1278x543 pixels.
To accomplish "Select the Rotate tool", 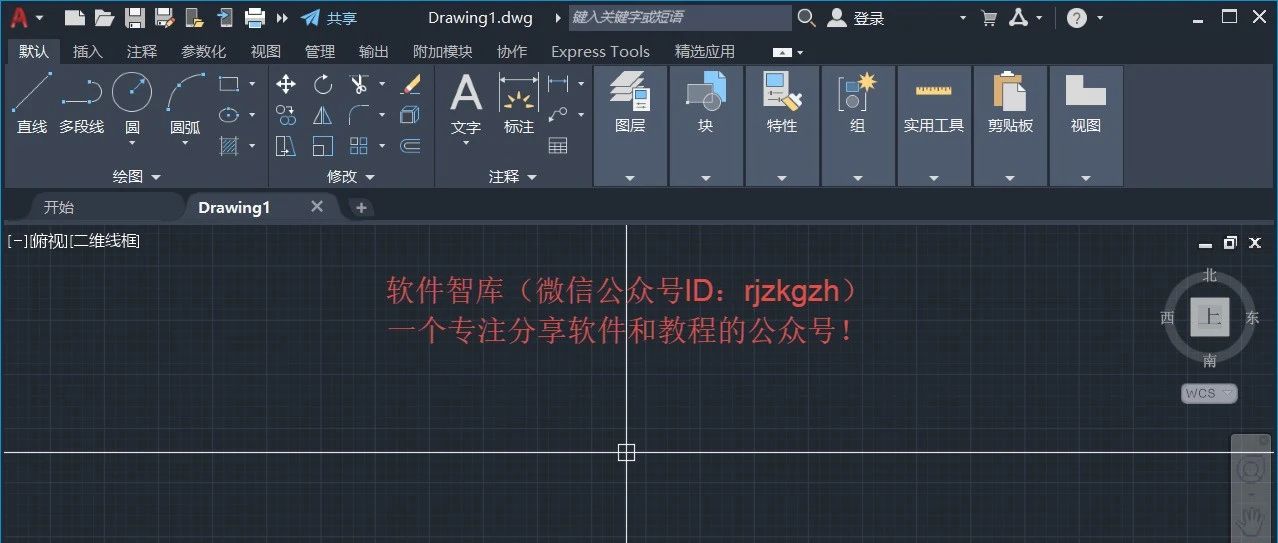I will [x=323, y=84].
